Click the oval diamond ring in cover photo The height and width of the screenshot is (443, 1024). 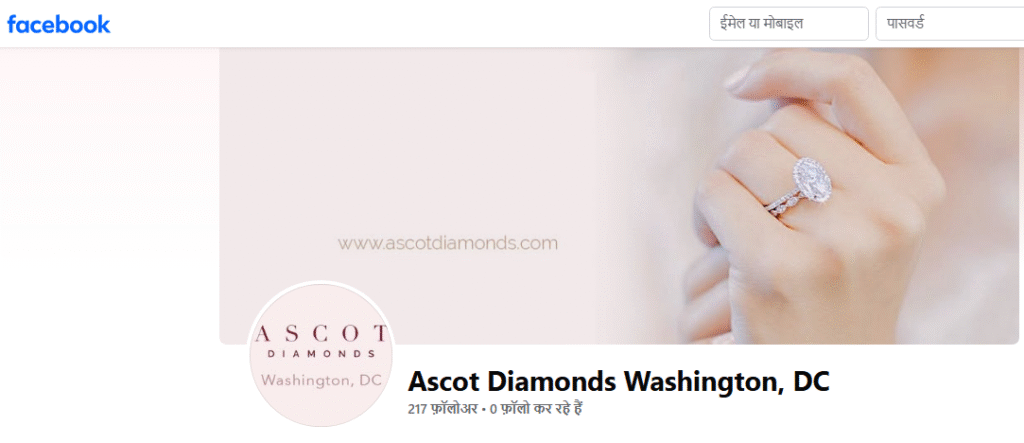[x=812, y=178]
